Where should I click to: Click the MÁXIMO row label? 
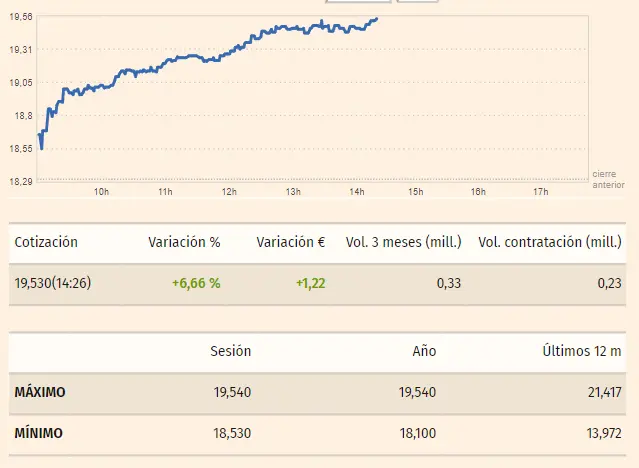pos(40,392)
